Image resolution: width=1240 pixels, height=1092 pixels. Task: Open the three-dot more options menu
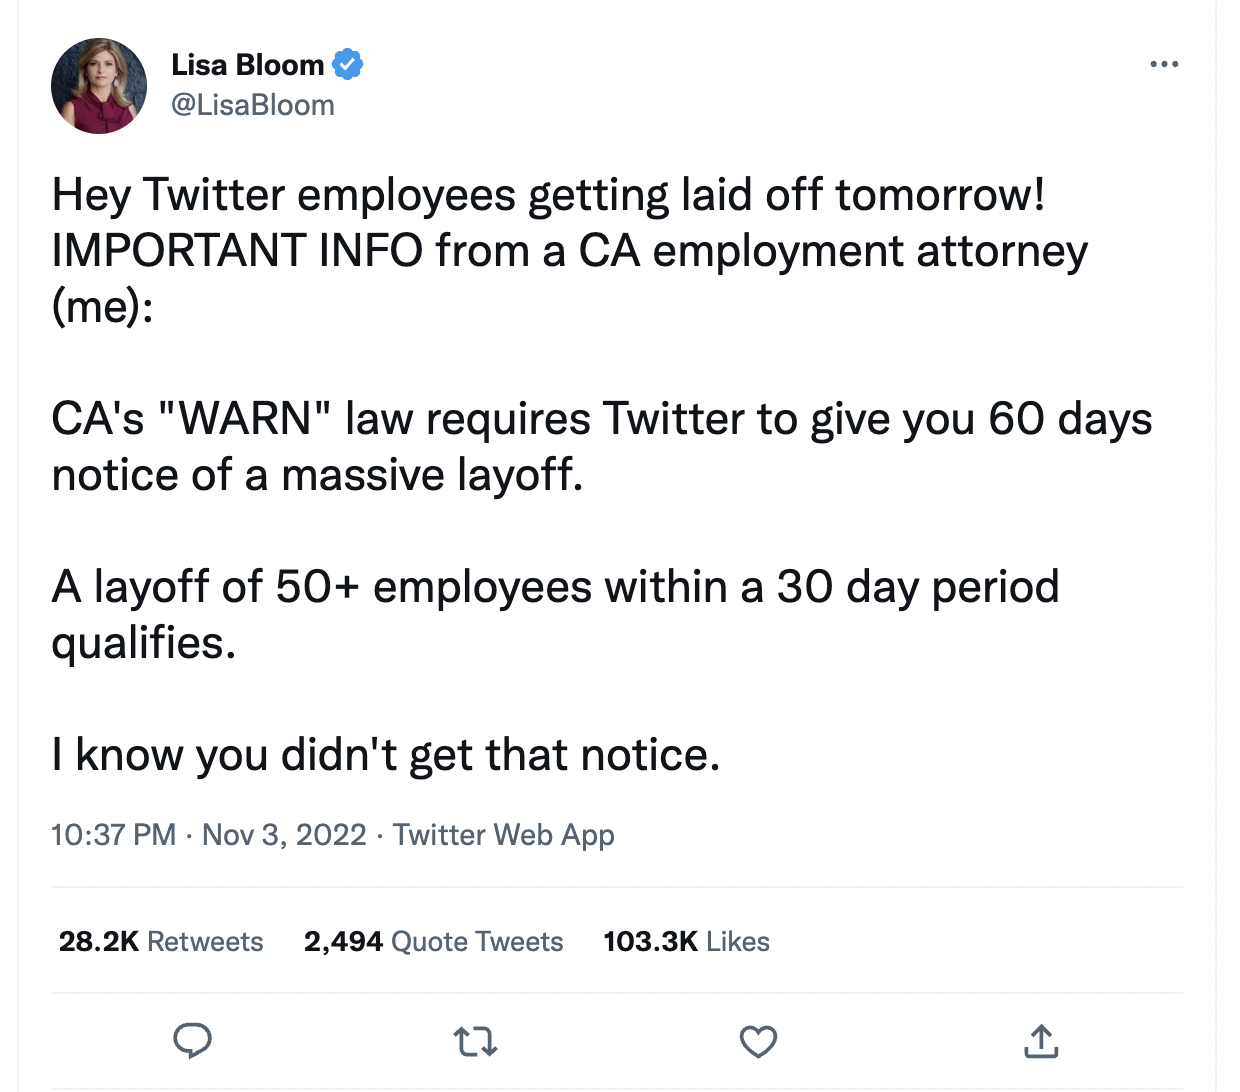pos(1164,65)
